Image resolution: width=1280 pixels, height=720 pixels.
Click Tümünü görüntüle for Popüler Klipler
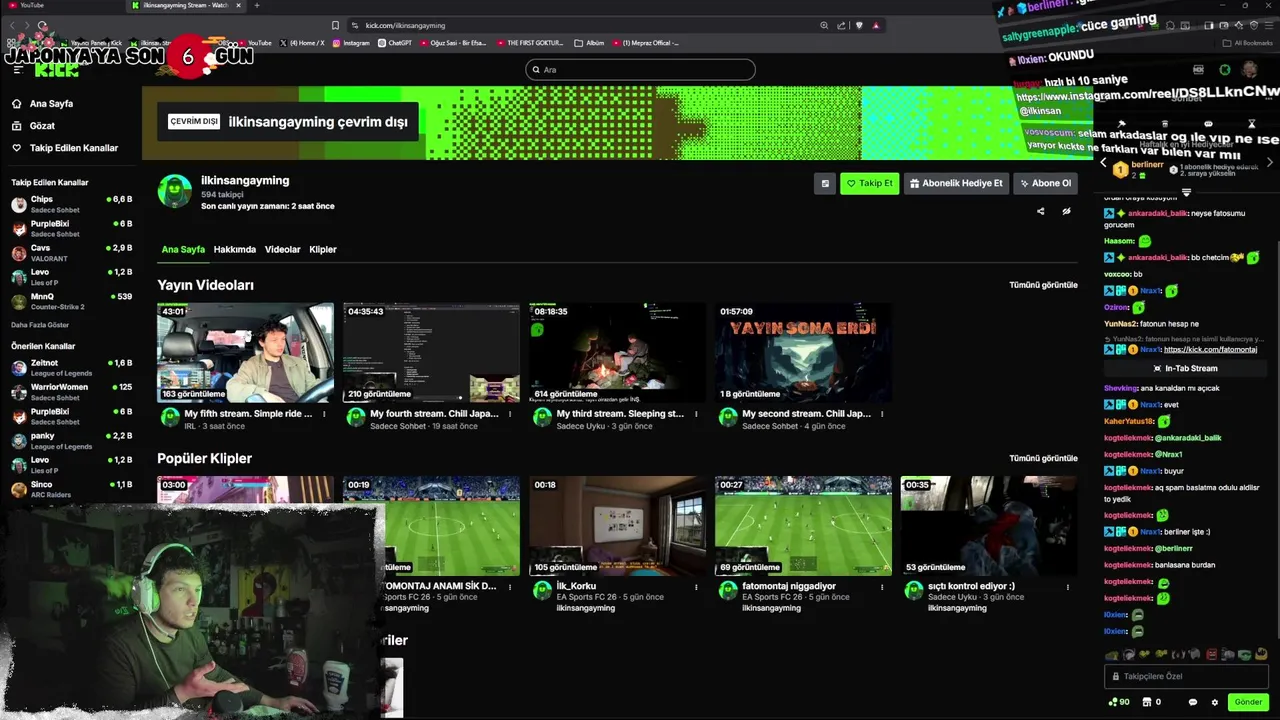[x=1043, y=458]
